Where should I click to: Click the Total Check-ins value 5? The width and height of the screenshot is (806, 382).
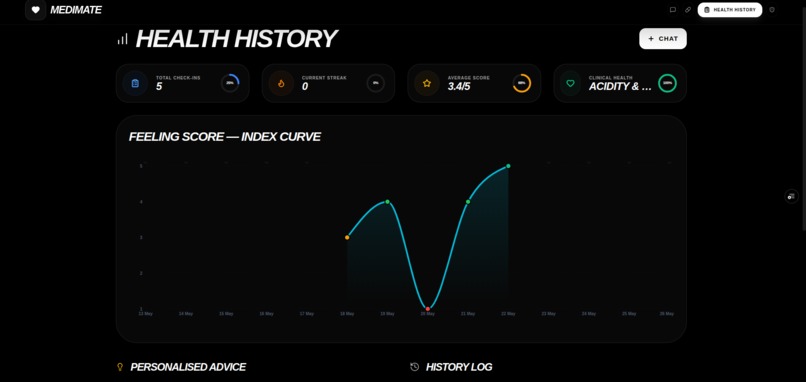click(159, 86)
